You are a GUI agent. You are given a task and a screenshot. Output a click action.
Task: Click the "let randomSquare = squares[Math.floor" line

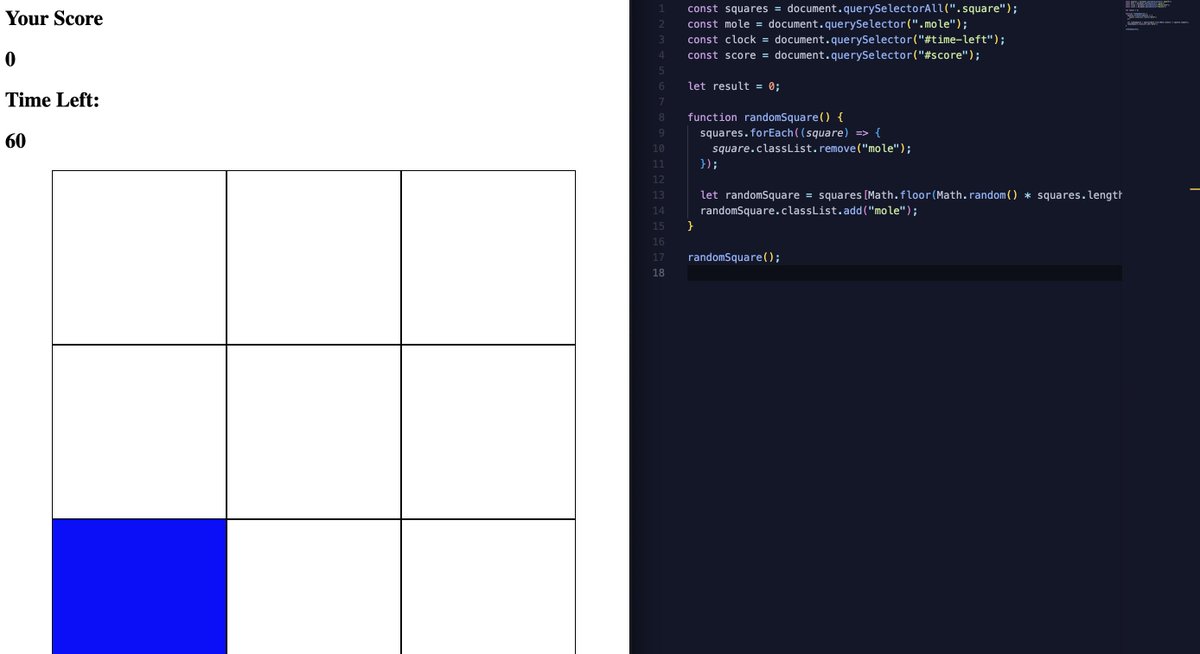pyautogui.click(x=910, y=195)
